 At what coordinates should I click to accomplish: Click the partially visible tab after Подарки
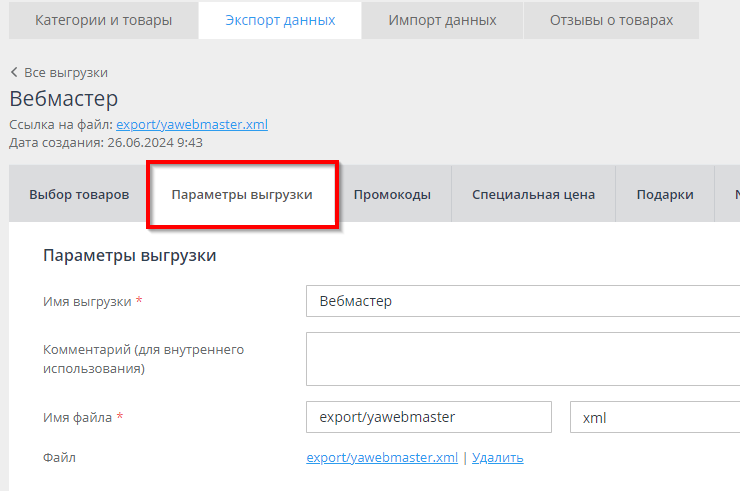[x=730, y=195]
